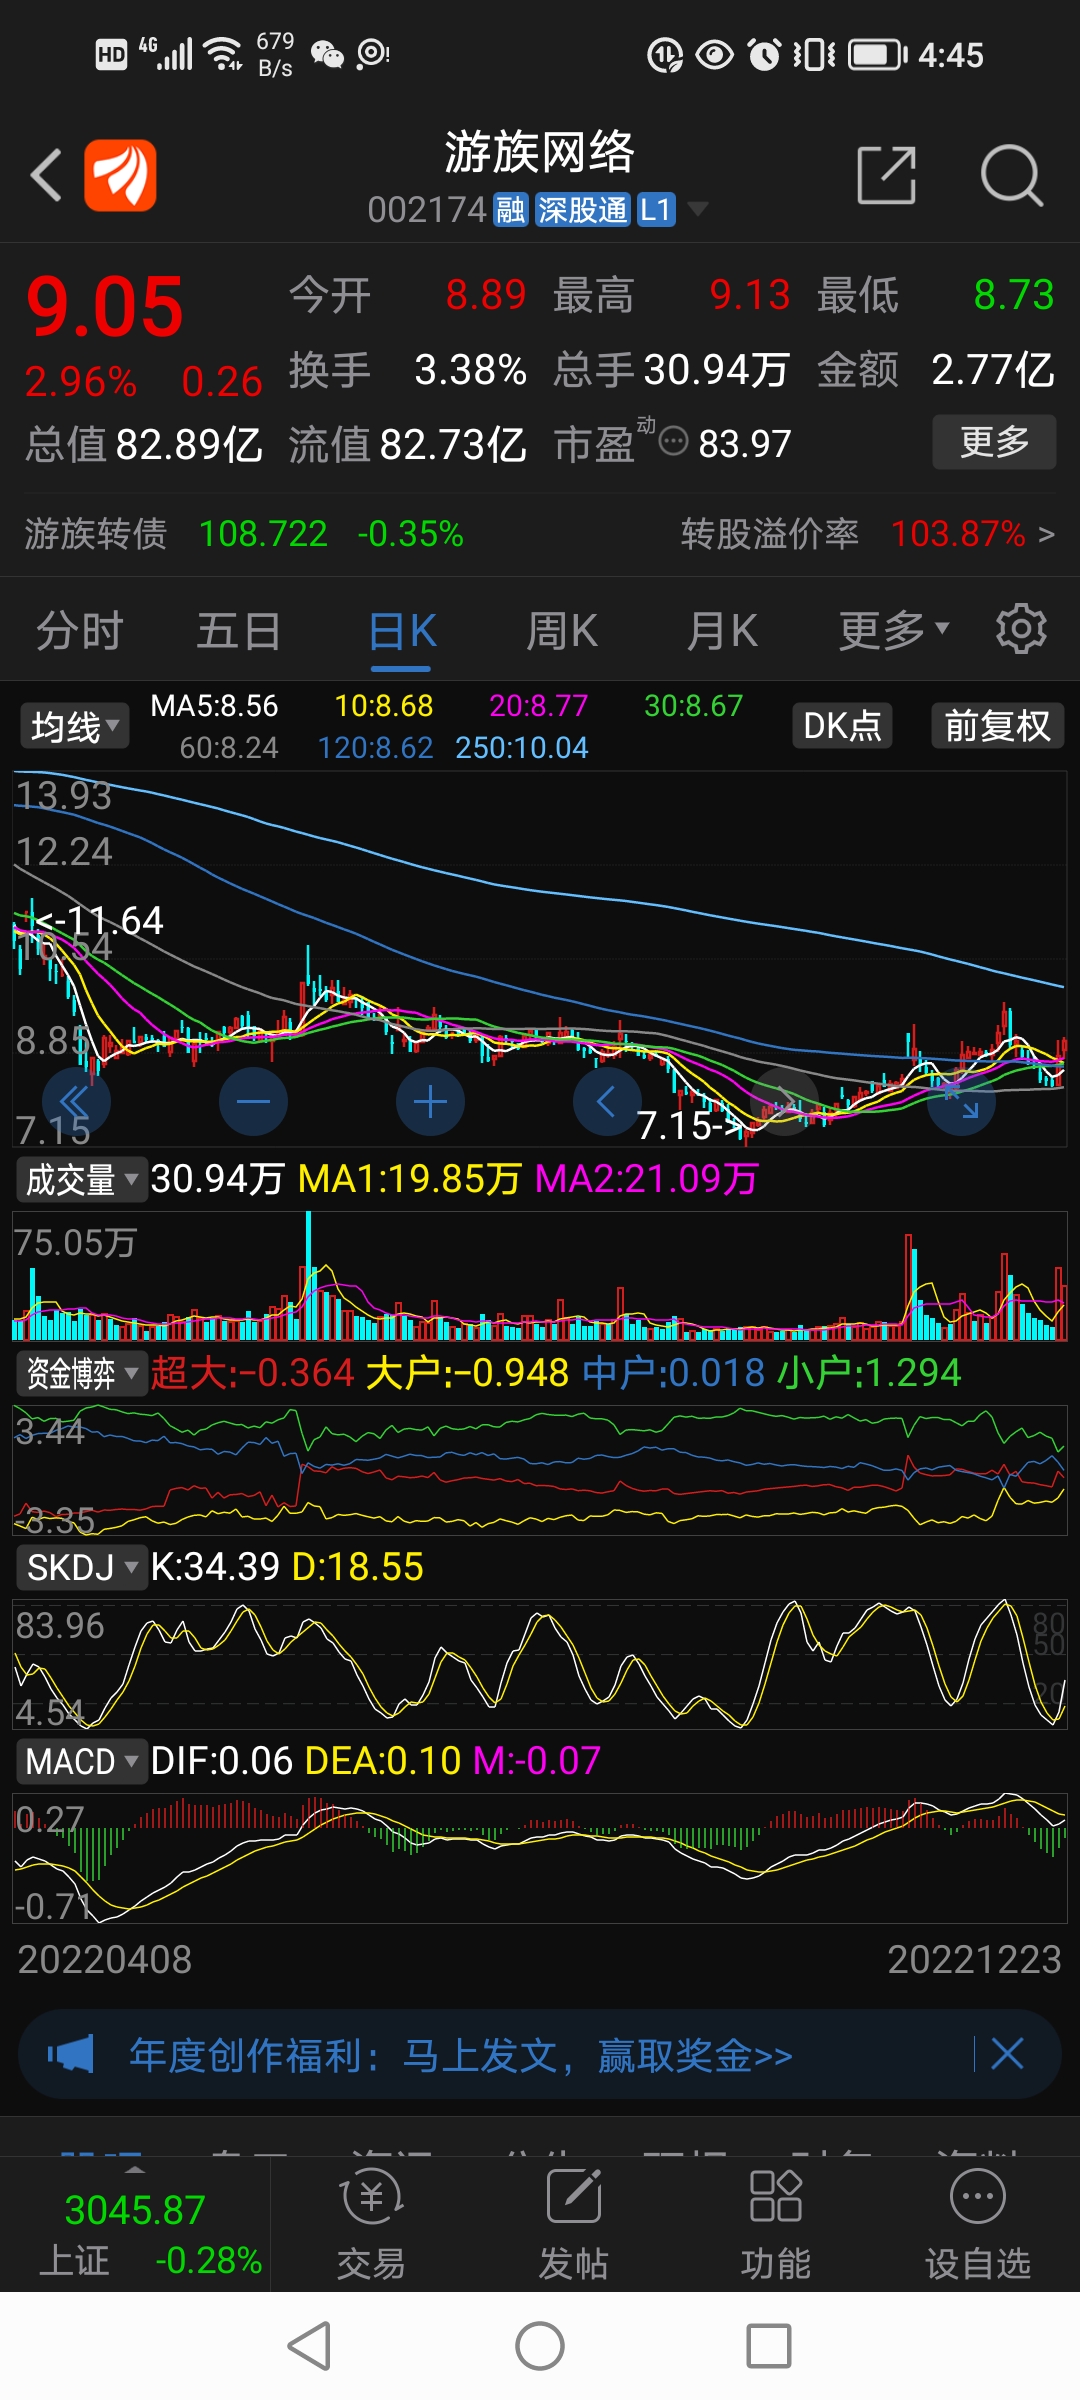Jump to earliest data with double-left arrow
The width and height of the screenshot is (1080, 2400).
(x=76, y=1102)
